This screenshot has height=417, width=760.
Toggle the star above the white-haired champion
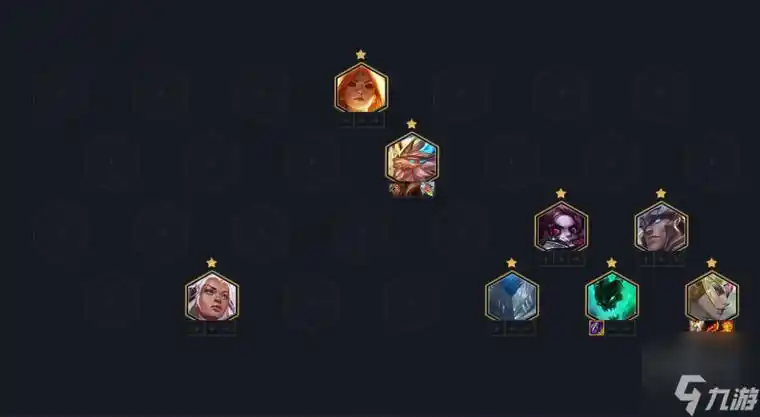point(211,263)
